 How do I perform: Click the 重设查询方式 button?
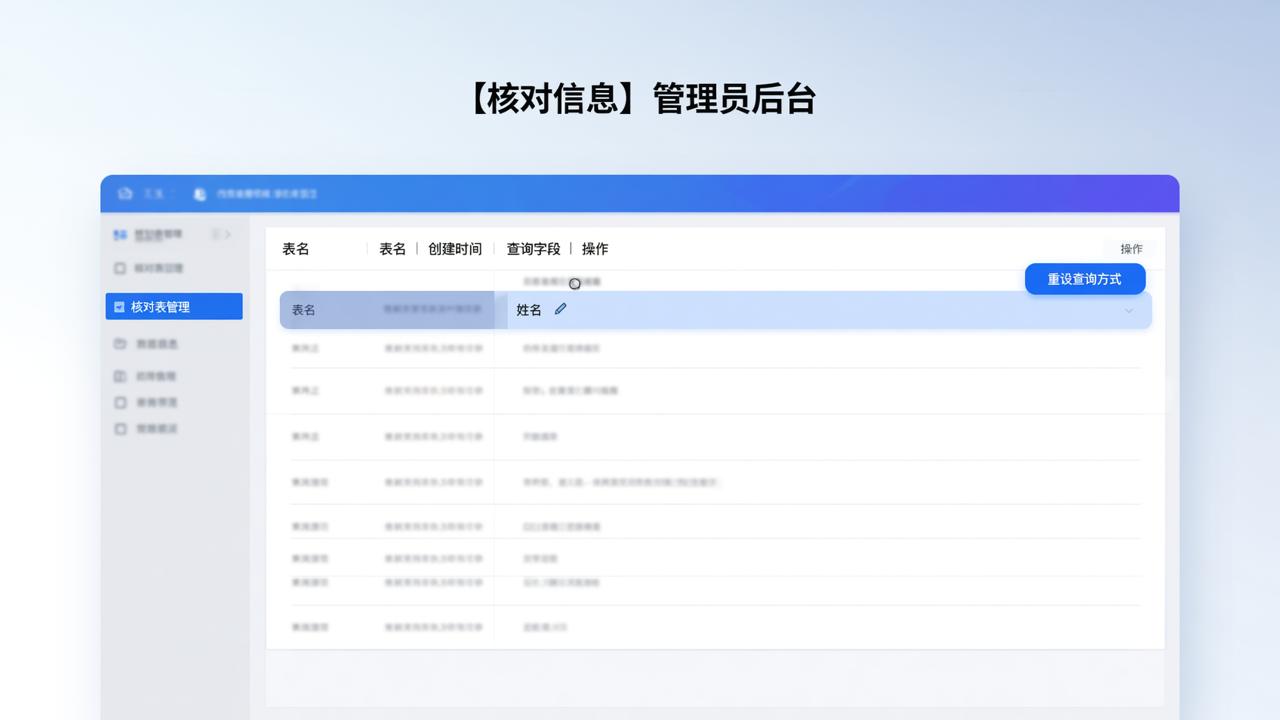(x=1085, y=279)
